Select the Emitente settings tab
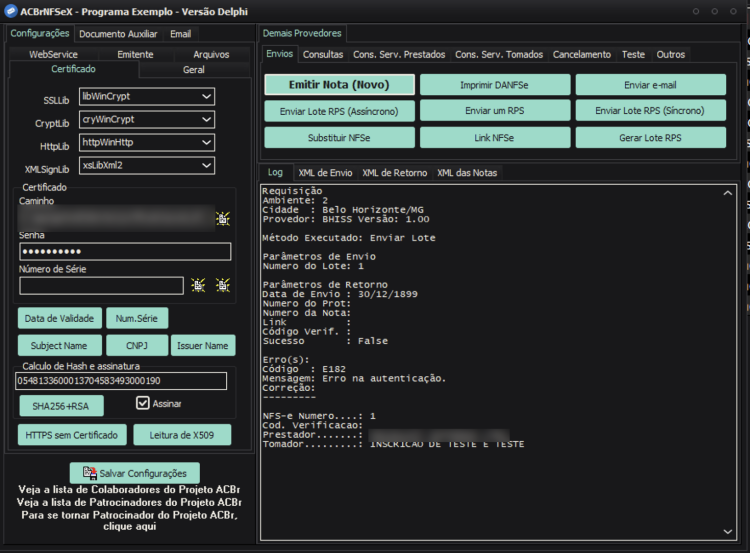Image resolution: width=750 pixels, height=553 pixels. tap(135, 55)
